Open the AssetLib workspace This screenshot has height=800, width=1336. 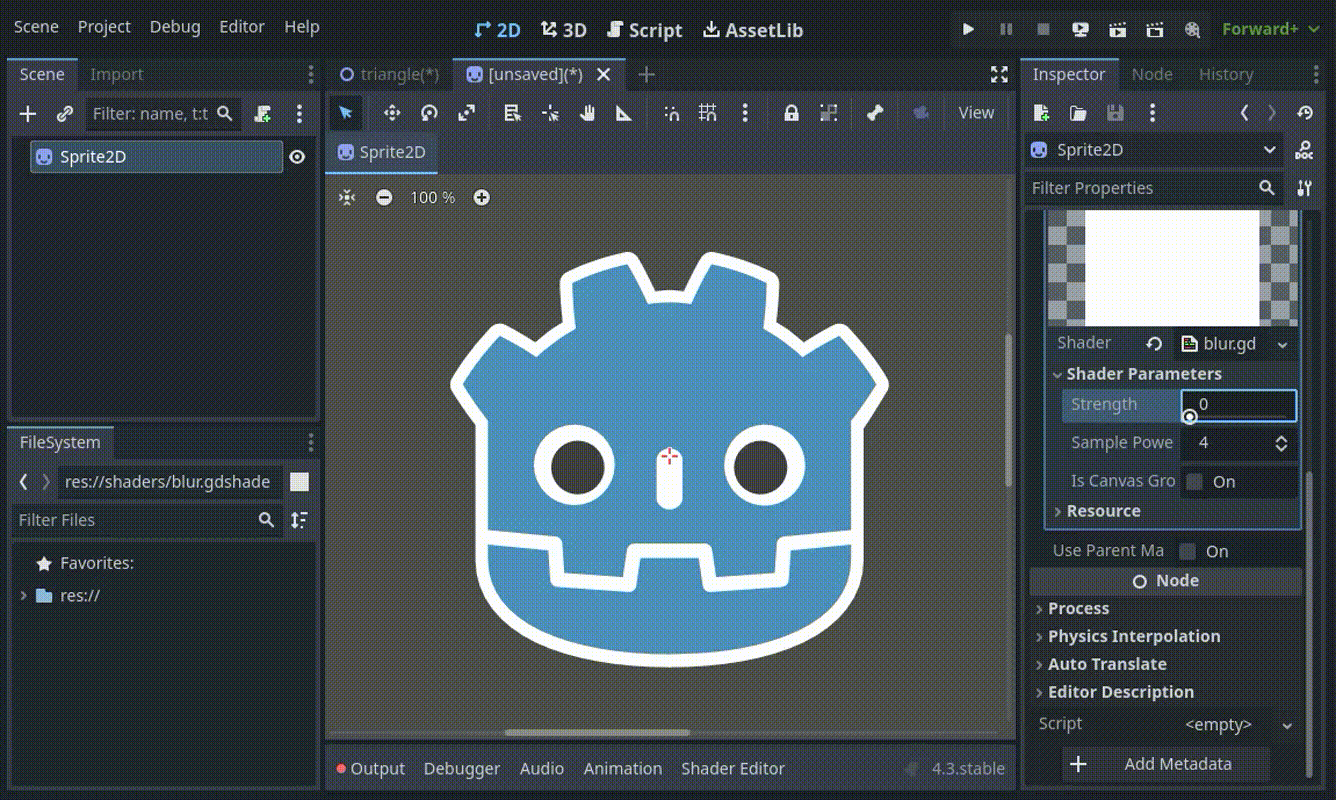753,30
